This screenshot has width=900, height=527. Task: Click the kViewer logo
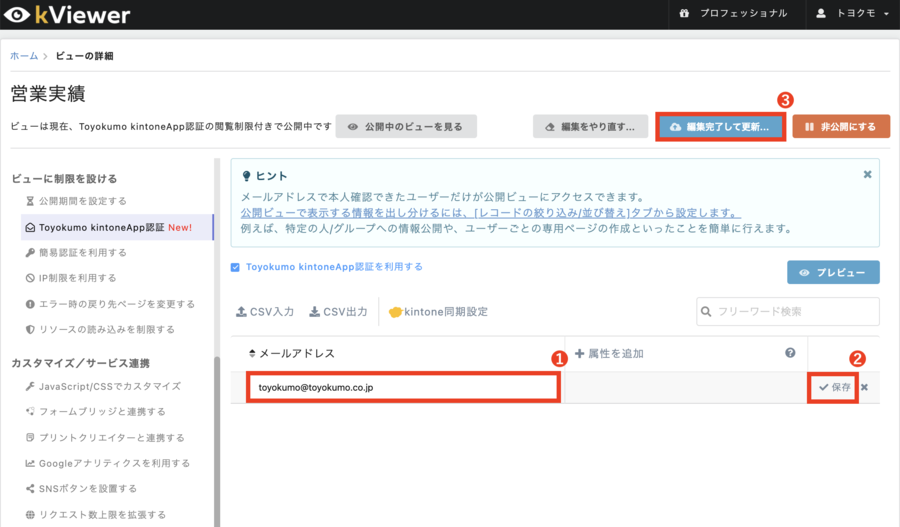point(67,15)
